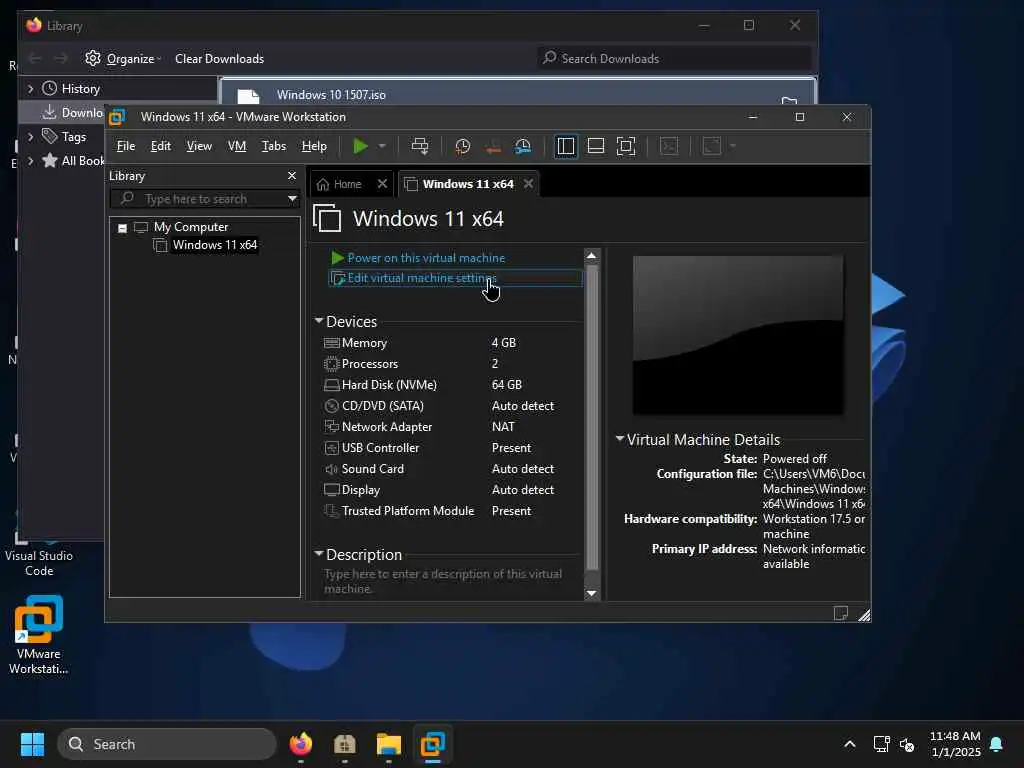Screen dimensions: 1024x768
Task: Collapse the Devices section
Action: tap(319, 321)
